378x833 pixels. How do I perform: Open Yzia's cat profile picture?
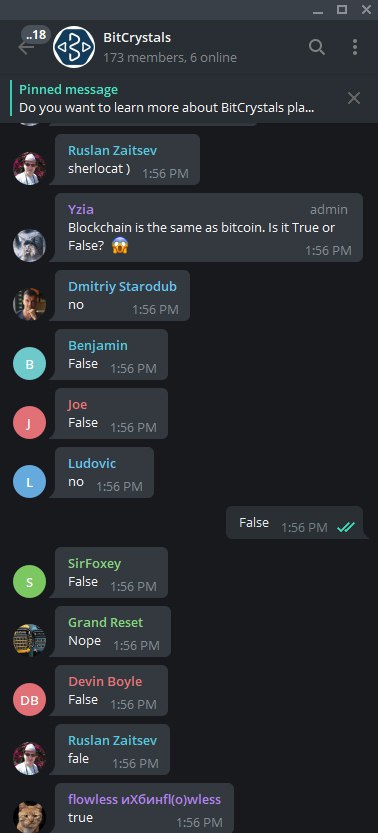tap(29, 245)
